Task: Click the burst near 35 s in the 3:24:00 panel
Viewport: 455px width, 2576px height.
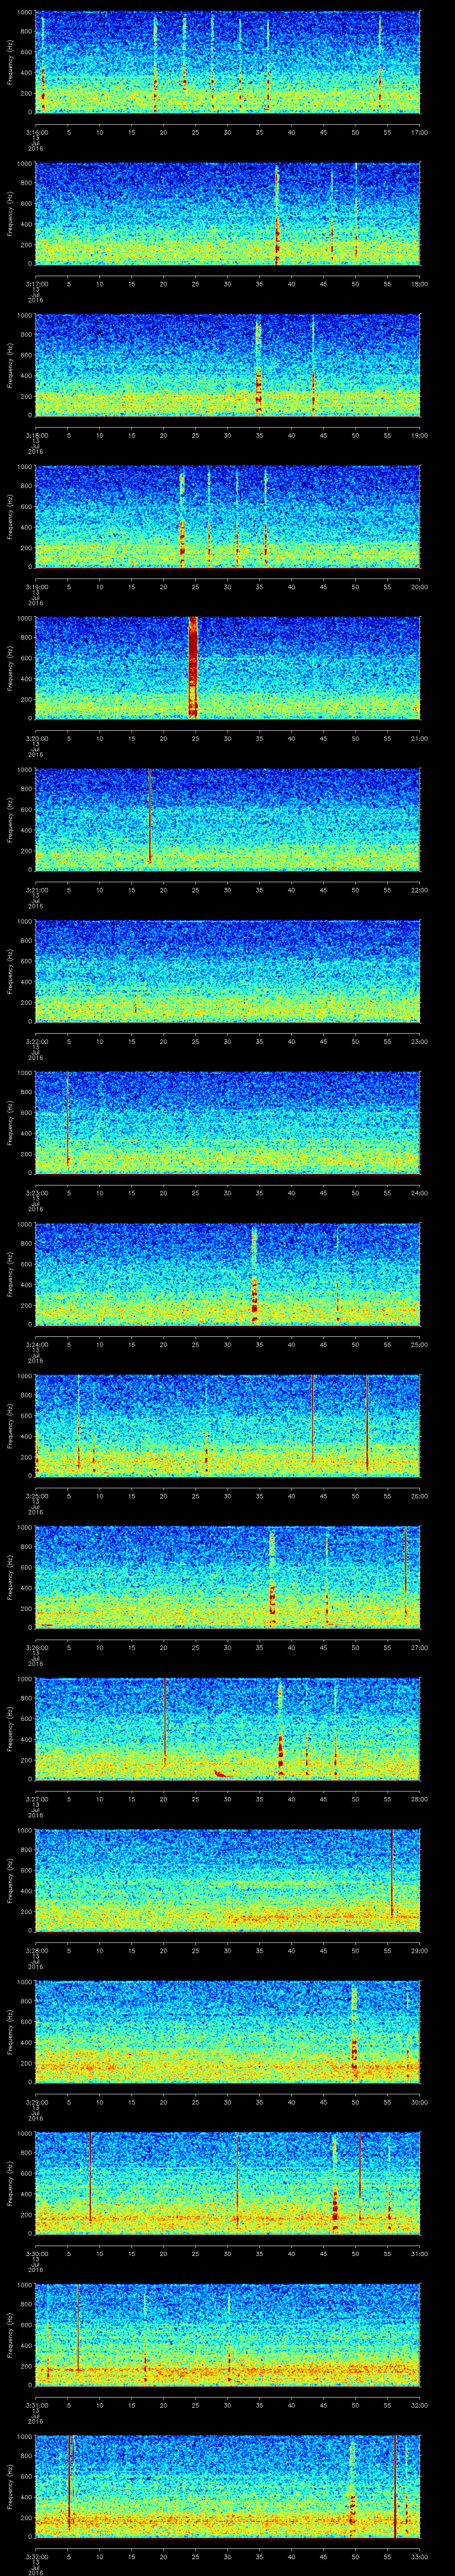Action: pos(255,1275)
